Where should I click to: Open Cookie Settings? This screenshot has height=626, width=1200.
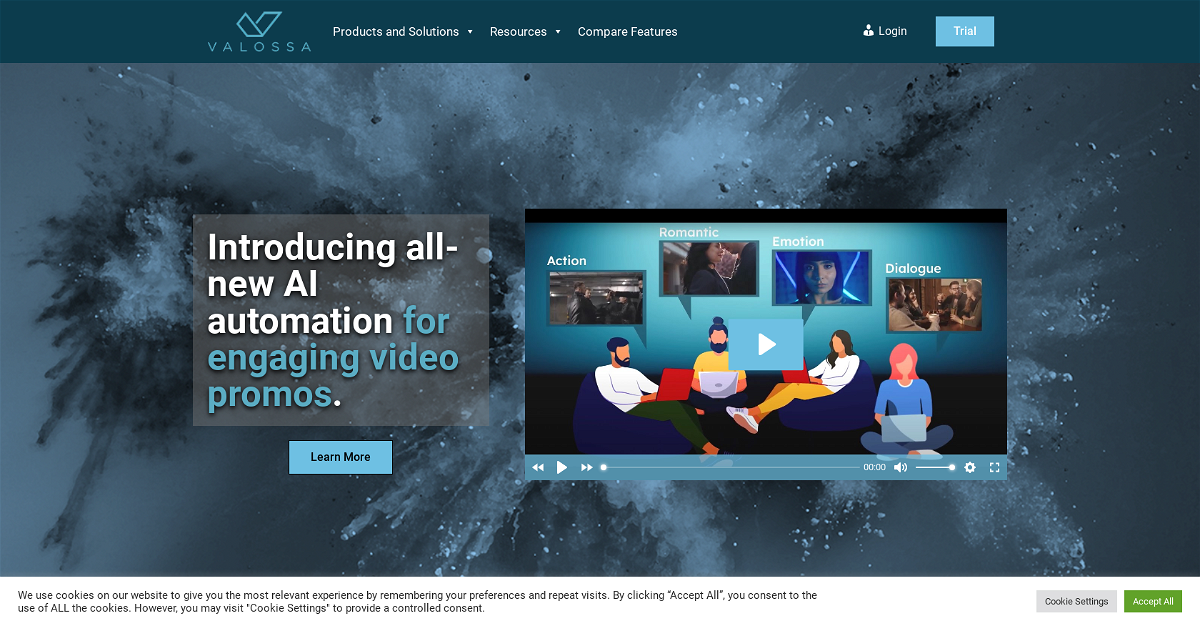tap(1077, 601)
